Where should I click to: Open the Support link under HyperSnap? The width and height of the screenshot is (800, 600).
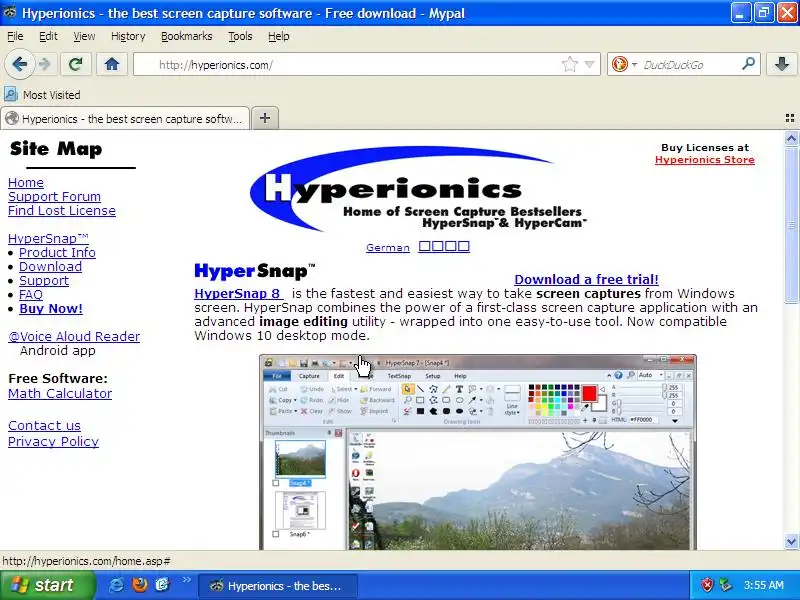44,281
